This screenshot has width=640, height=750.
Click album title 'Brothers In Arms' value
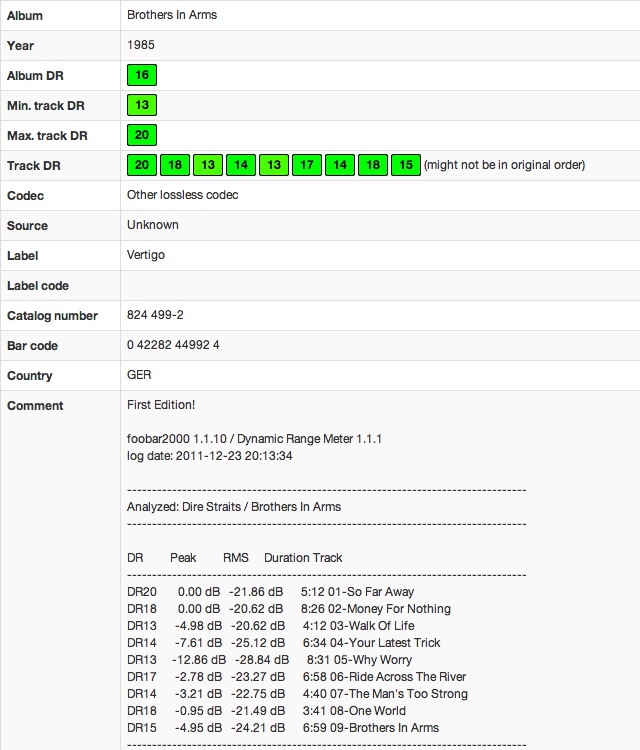[172, 15]
